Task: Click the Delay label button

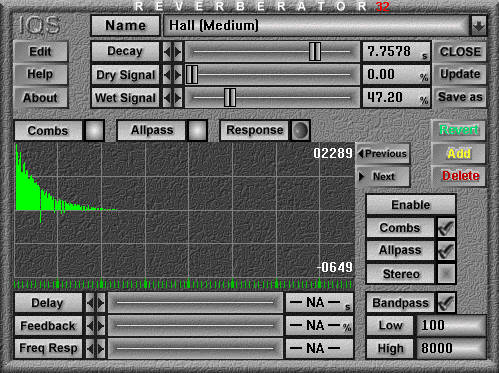Action: [x=48, y=303]
